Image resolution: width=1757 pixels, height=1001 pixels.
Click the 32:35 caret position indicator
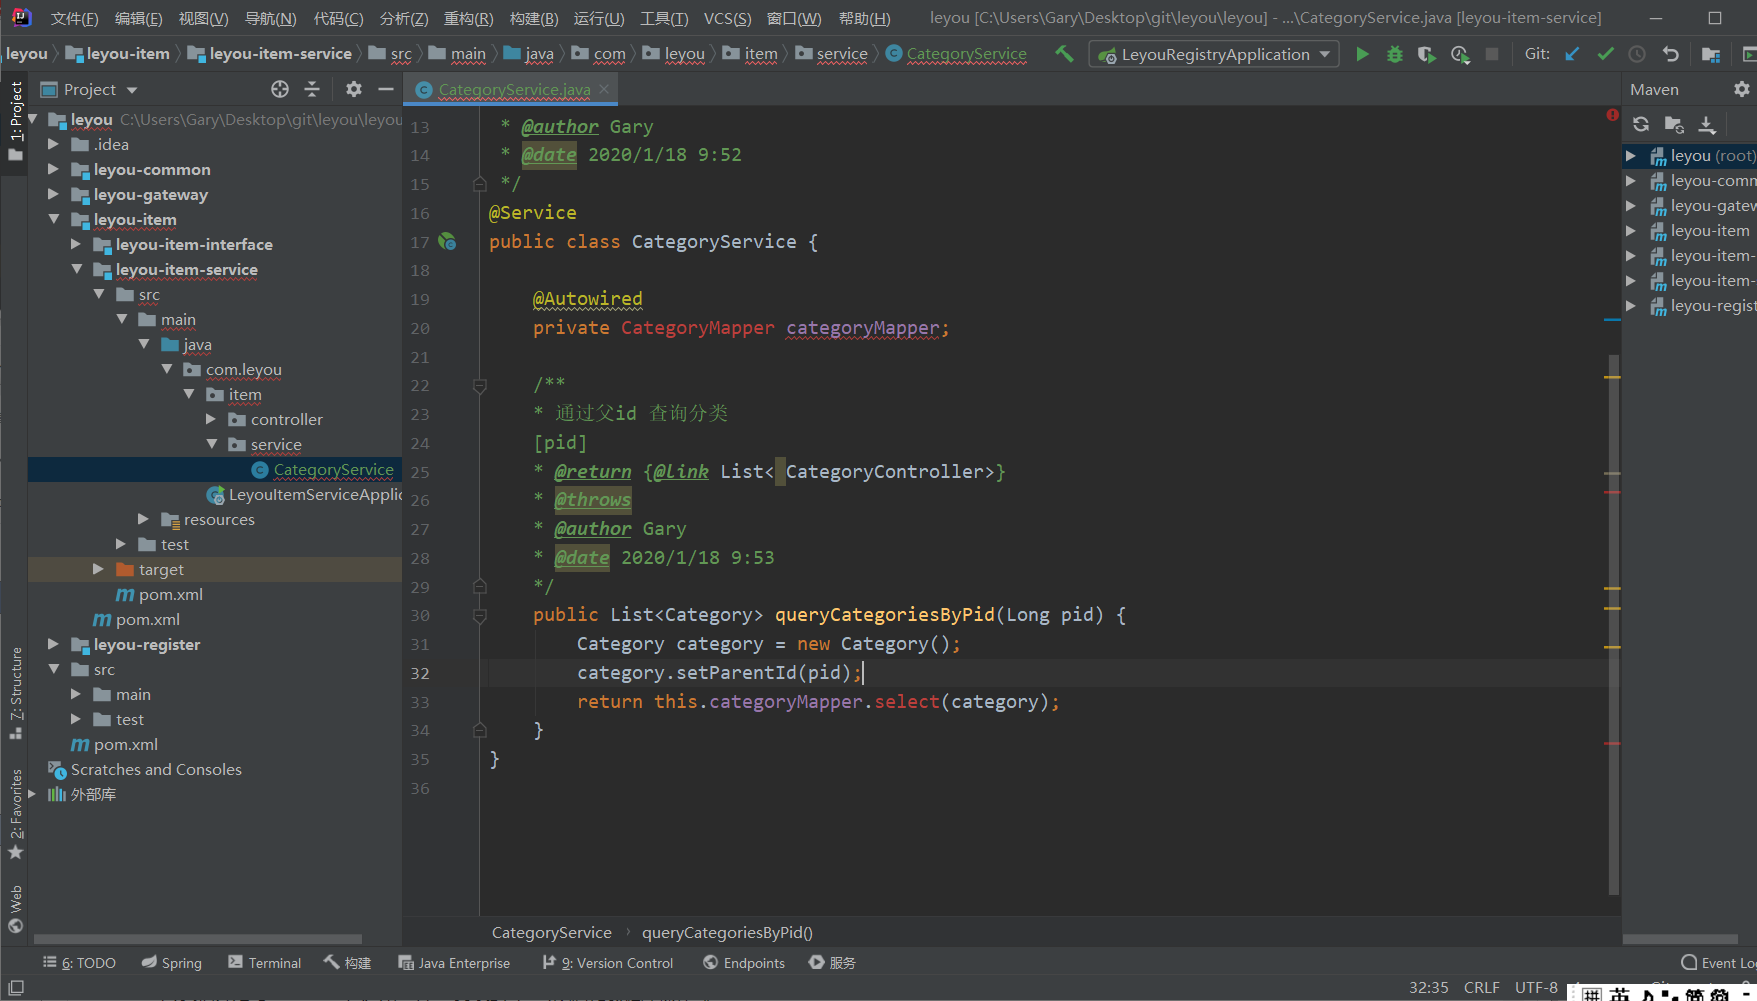1428,987
